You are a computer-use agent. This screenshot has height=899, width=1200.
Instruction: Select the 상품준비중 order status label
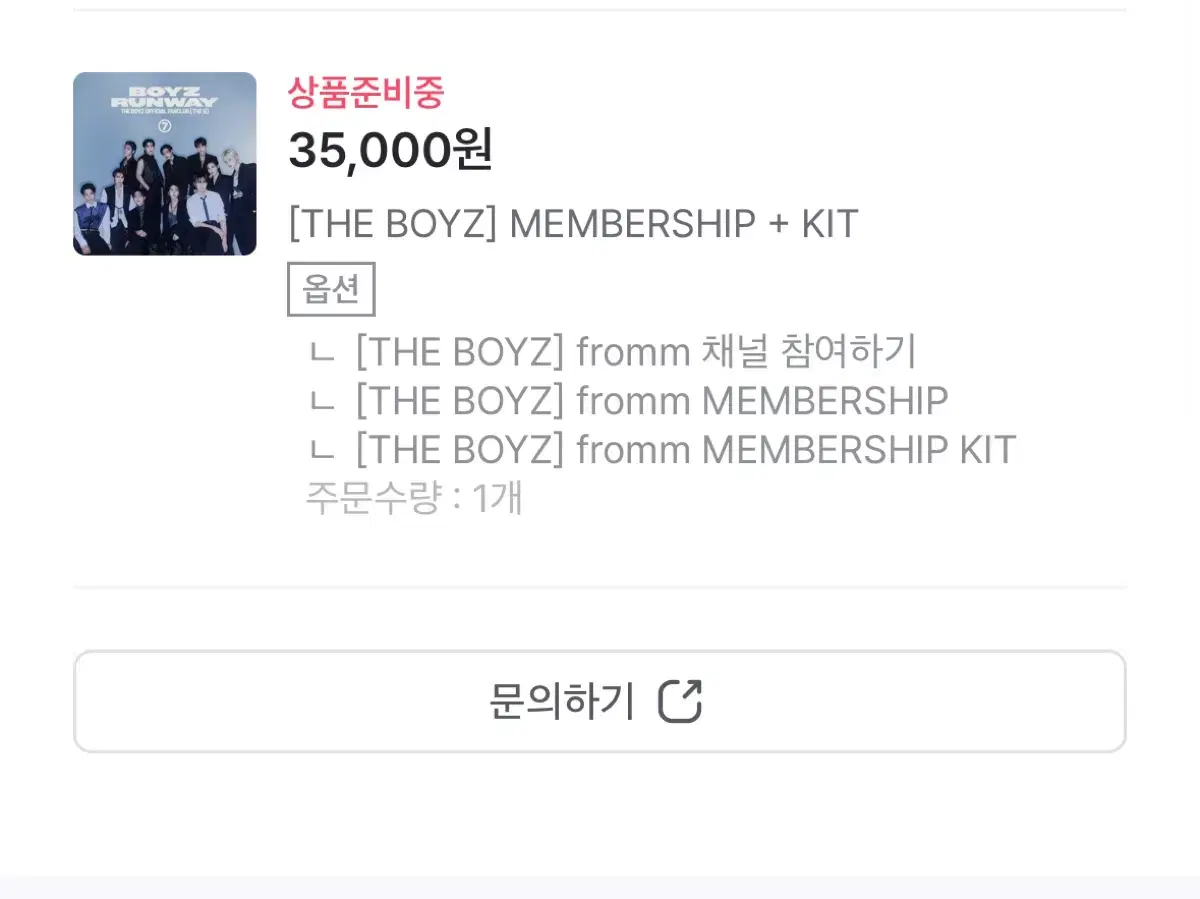(x=366, y=93)
